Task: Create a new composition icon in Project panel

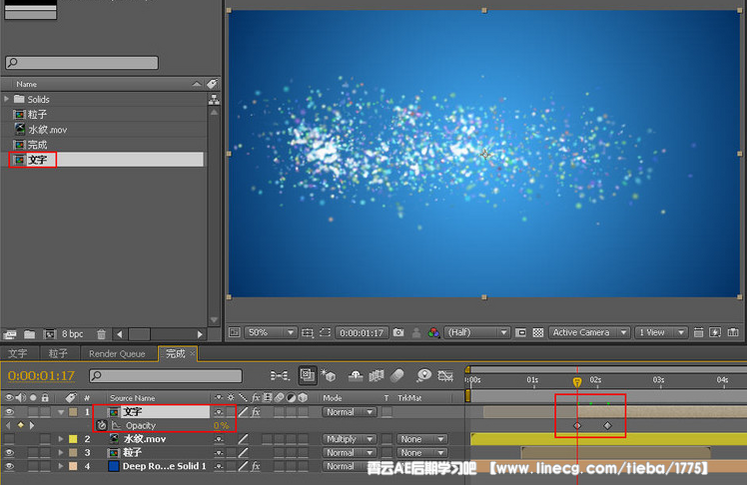Action: [49, 334]
